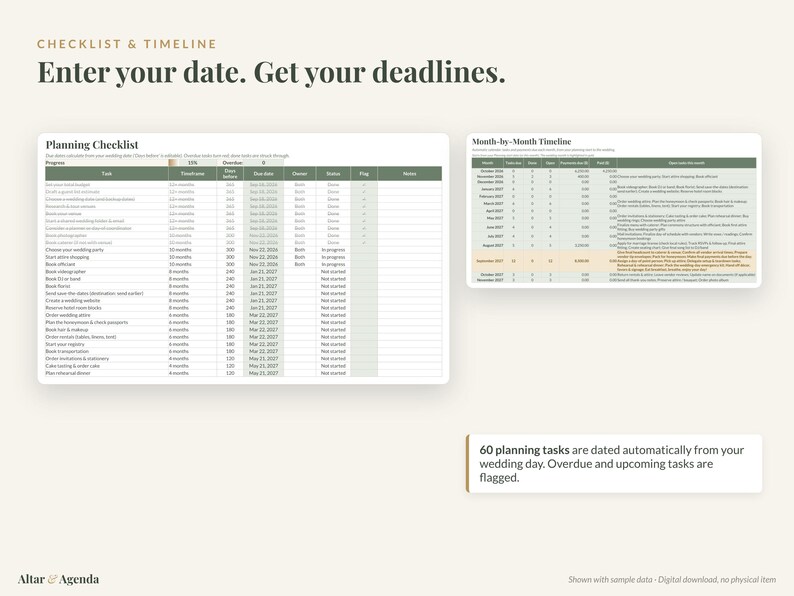794x596 pixels.
Task: Select the Plan rehearsal dinner task cell
Action: 107,373
